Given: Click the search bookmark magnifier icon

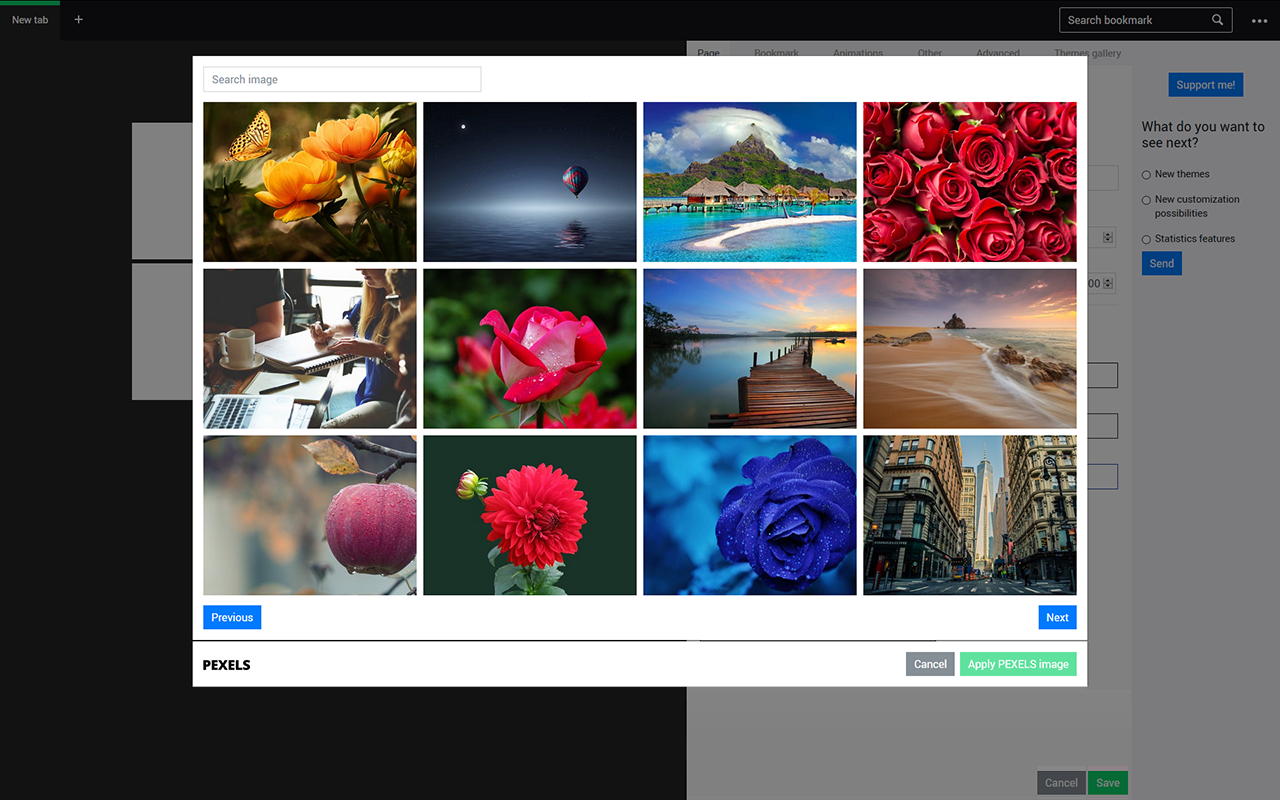Looking at the screenshot, I should (x=1217, y=20).
